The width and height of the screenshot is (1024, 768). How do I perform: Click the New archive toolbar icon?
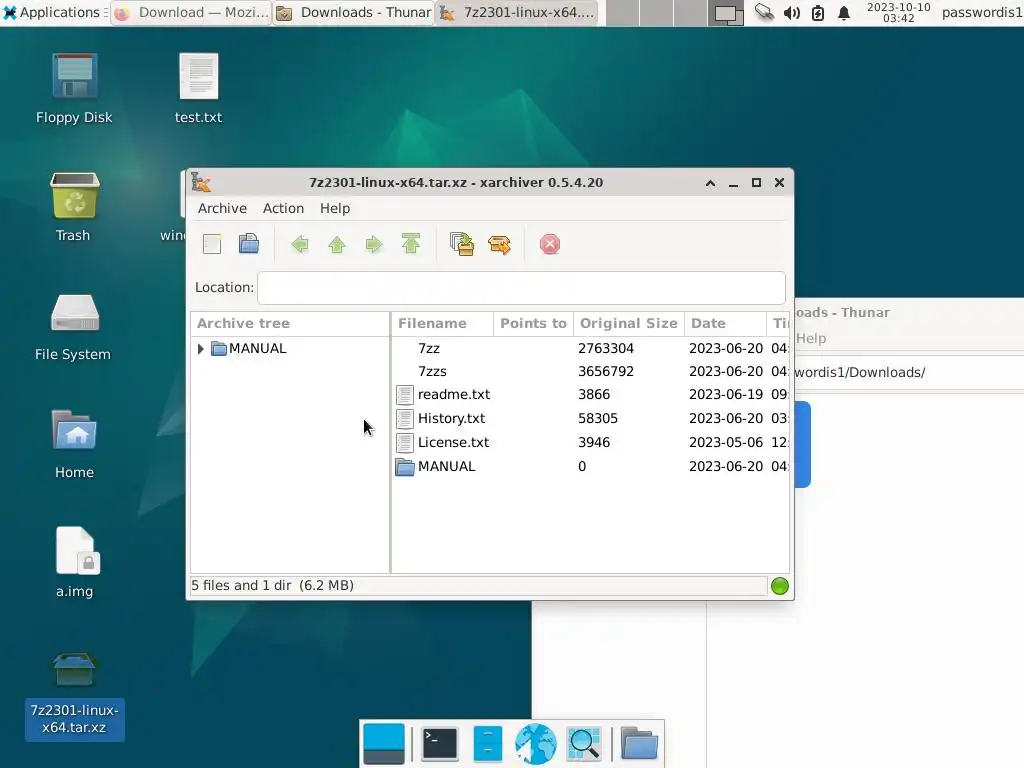point(212,244)
